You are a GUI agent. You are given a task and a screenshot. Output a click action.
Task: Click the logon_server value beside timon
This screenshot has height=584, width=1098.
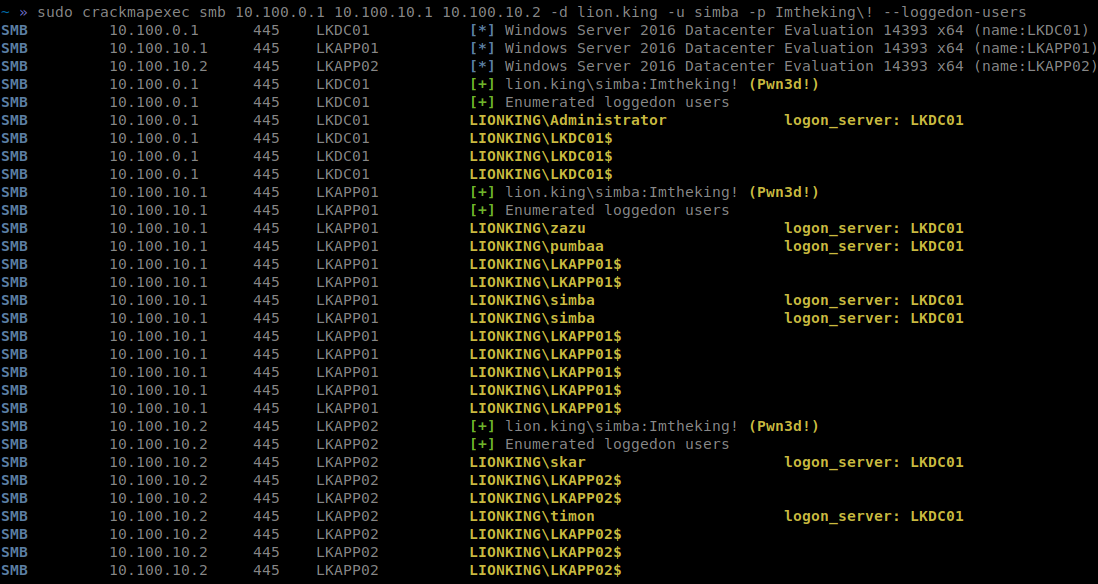(936, 516)
